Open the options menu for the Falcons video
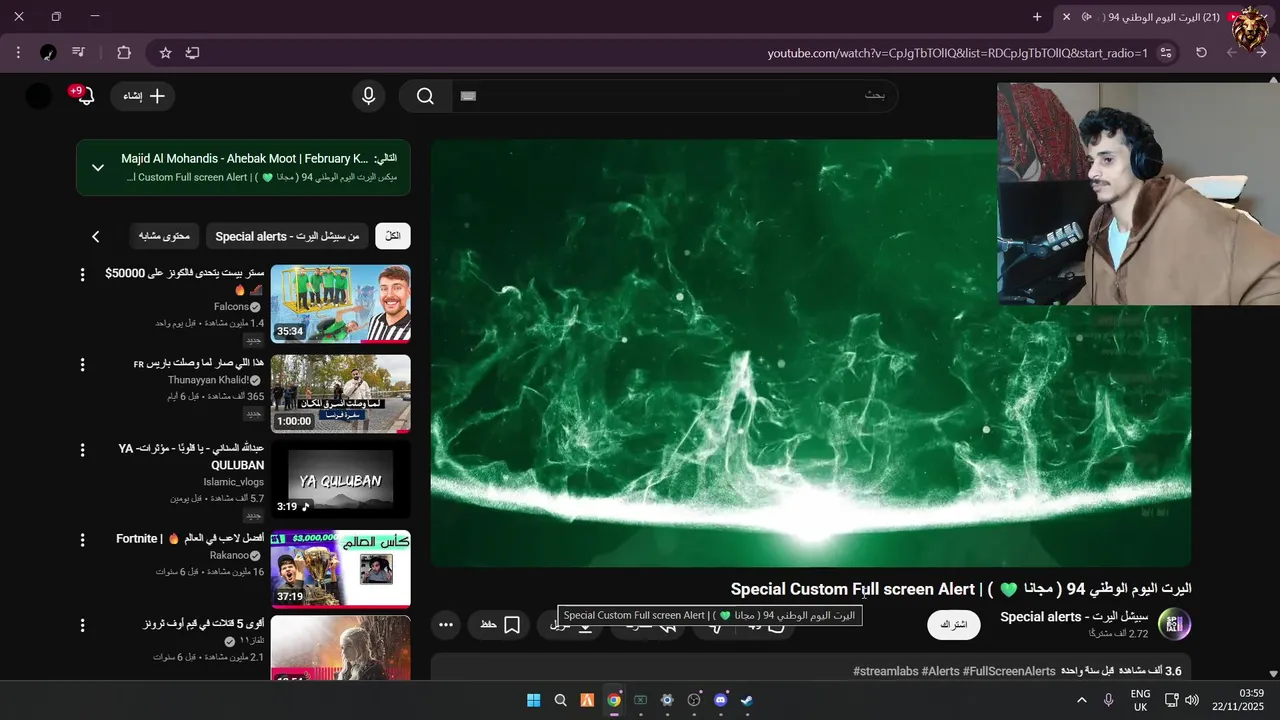Viewport: 1280px width, 720px height. pyautogui.click(x=83, y=274)
